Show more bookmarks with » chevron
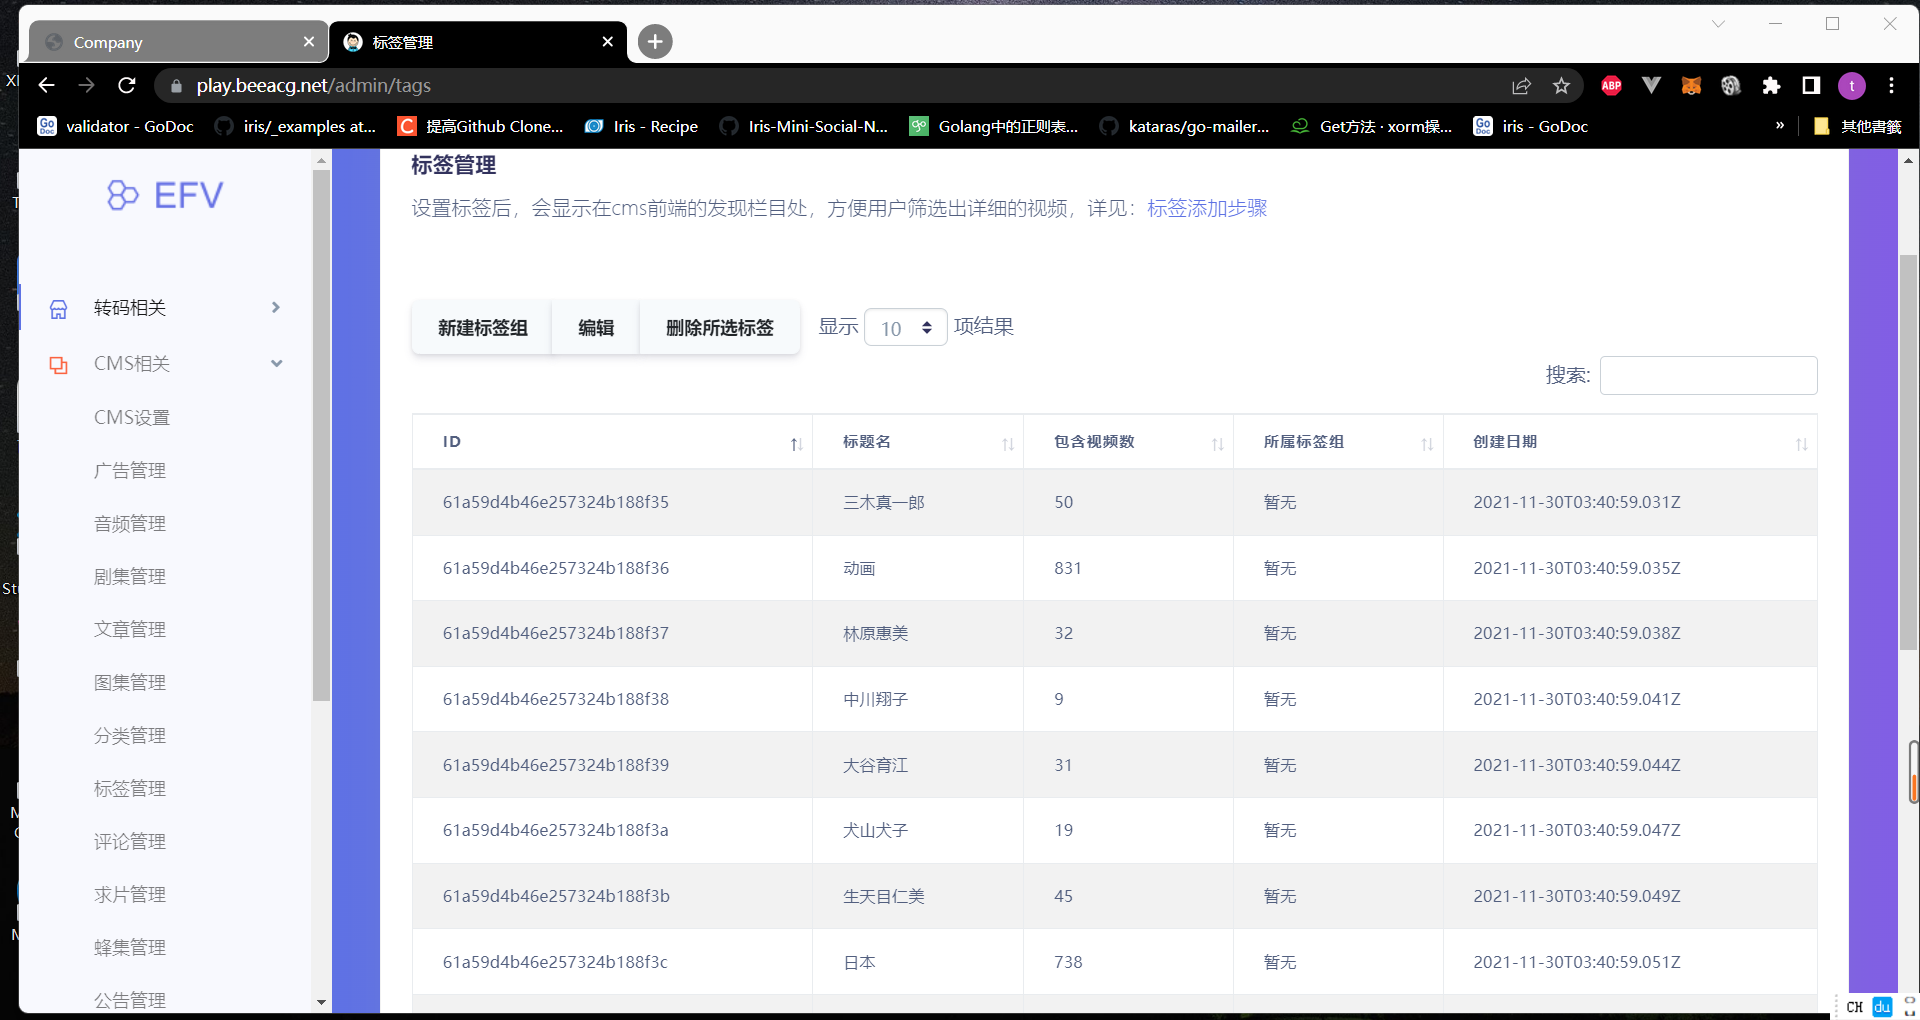Viewport: 1920px width, 1020px height. pos(1780,126)
